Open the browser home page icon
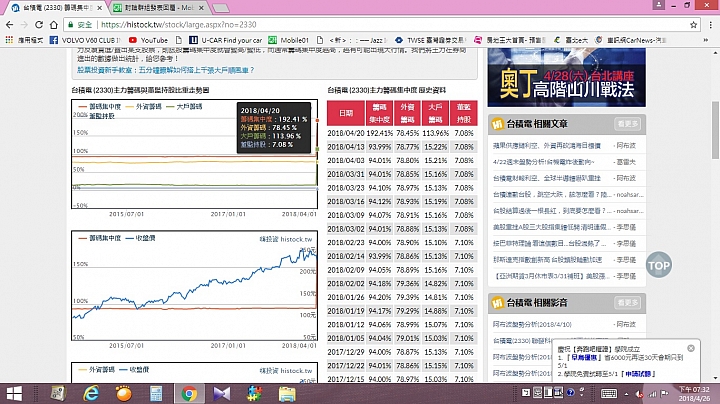This screenshot has height=404, width=720. point(54,25)
